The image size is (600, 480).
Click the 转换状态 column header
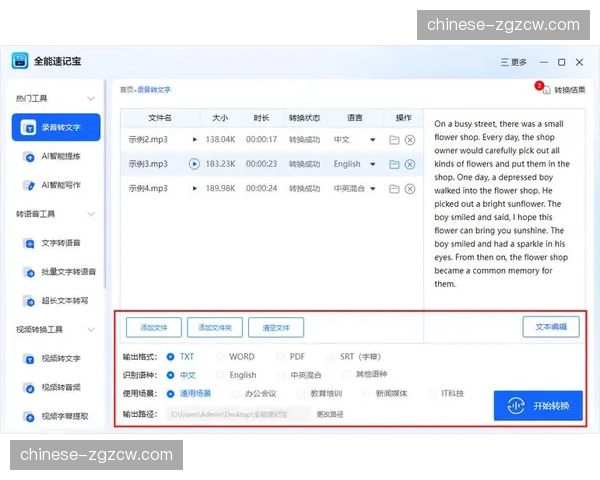tap(304, 118)
